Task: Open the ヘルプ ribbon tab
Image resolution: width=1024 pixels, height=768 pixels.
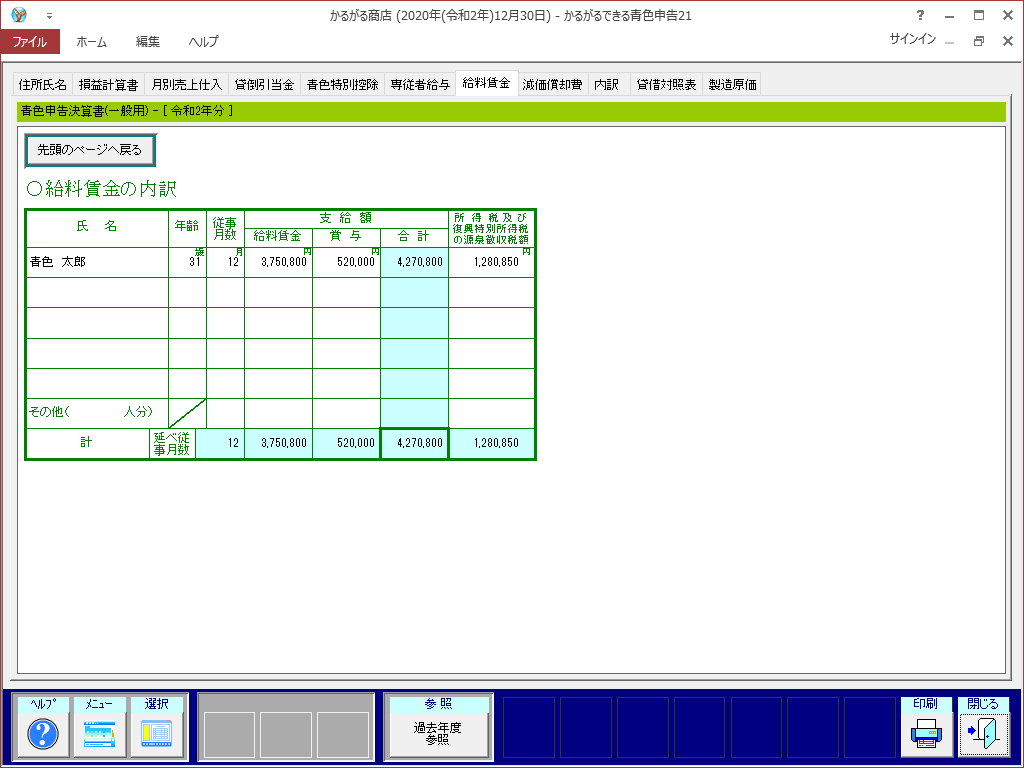Action: click(x=203, y=41)
